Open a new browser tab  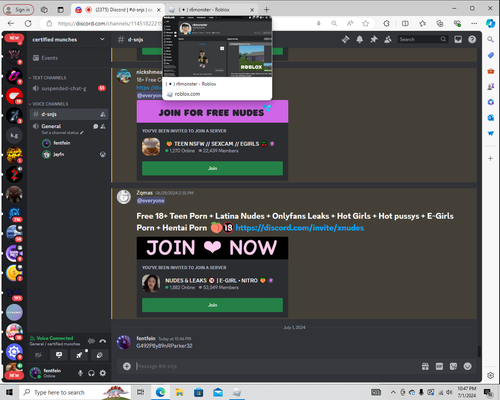266,10
